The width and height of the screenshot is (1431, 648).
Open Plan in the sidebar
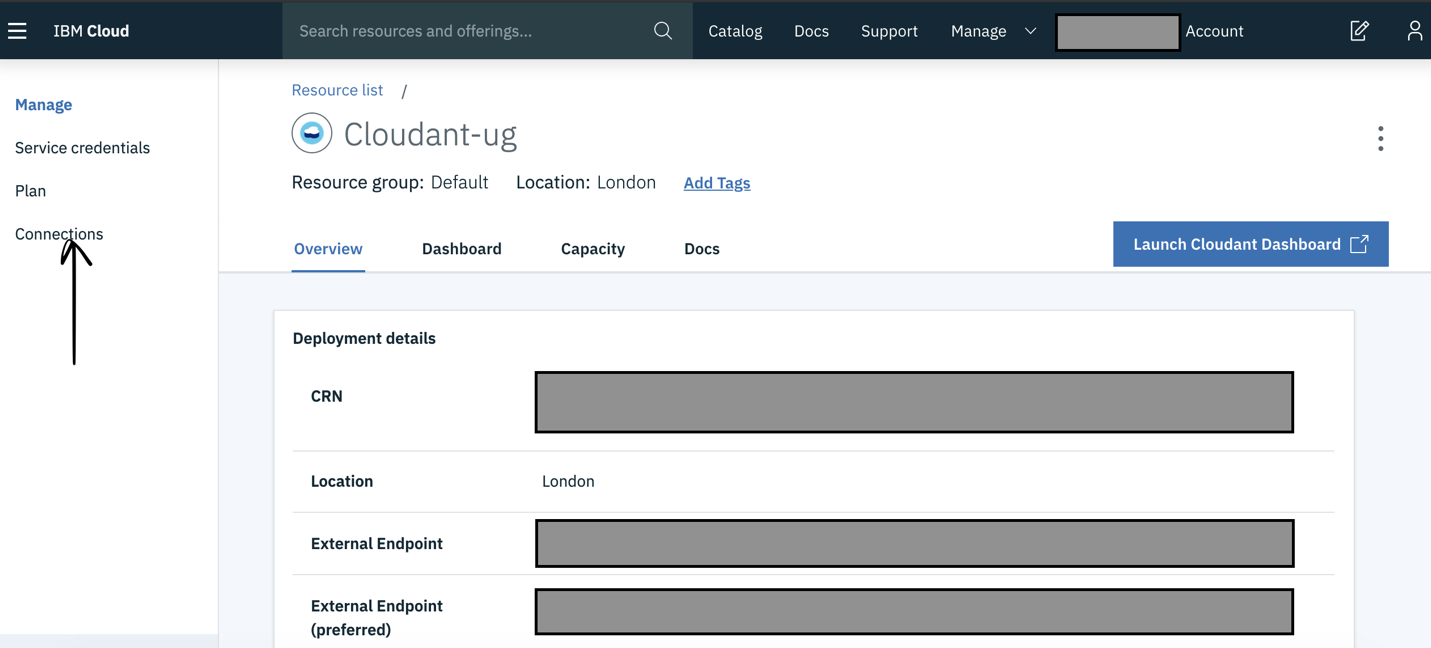(30, 191)
